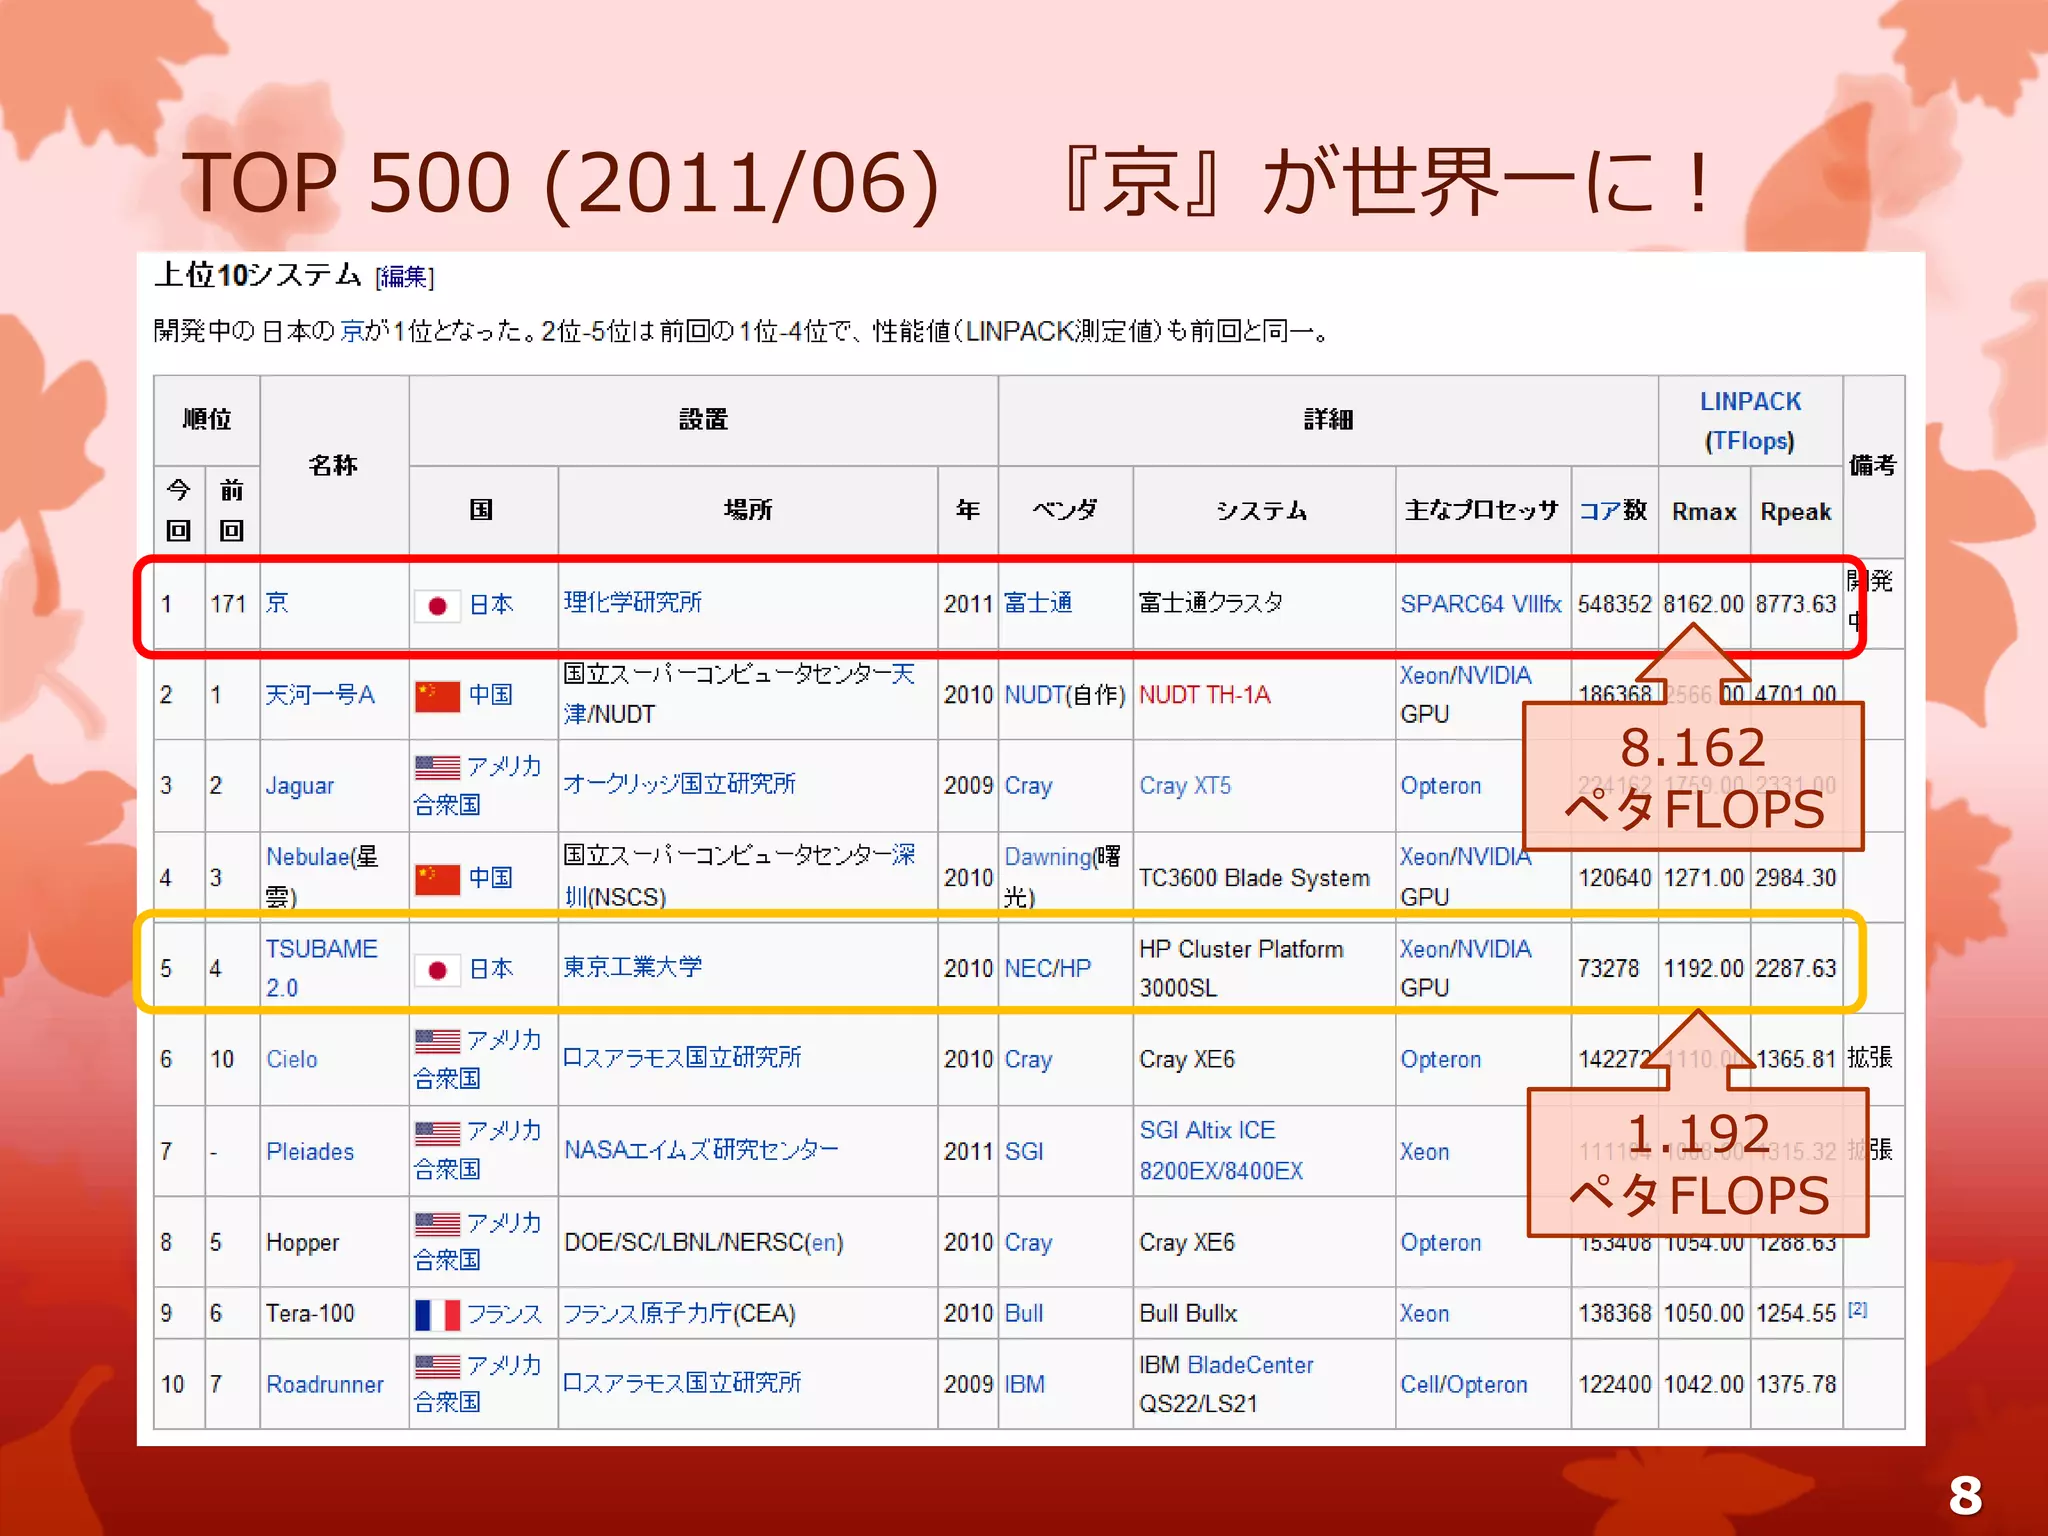This screenshot has width=2048, height=1536.
Task: Click the China flag in 天河一号A row
Action: pos(437,696)
